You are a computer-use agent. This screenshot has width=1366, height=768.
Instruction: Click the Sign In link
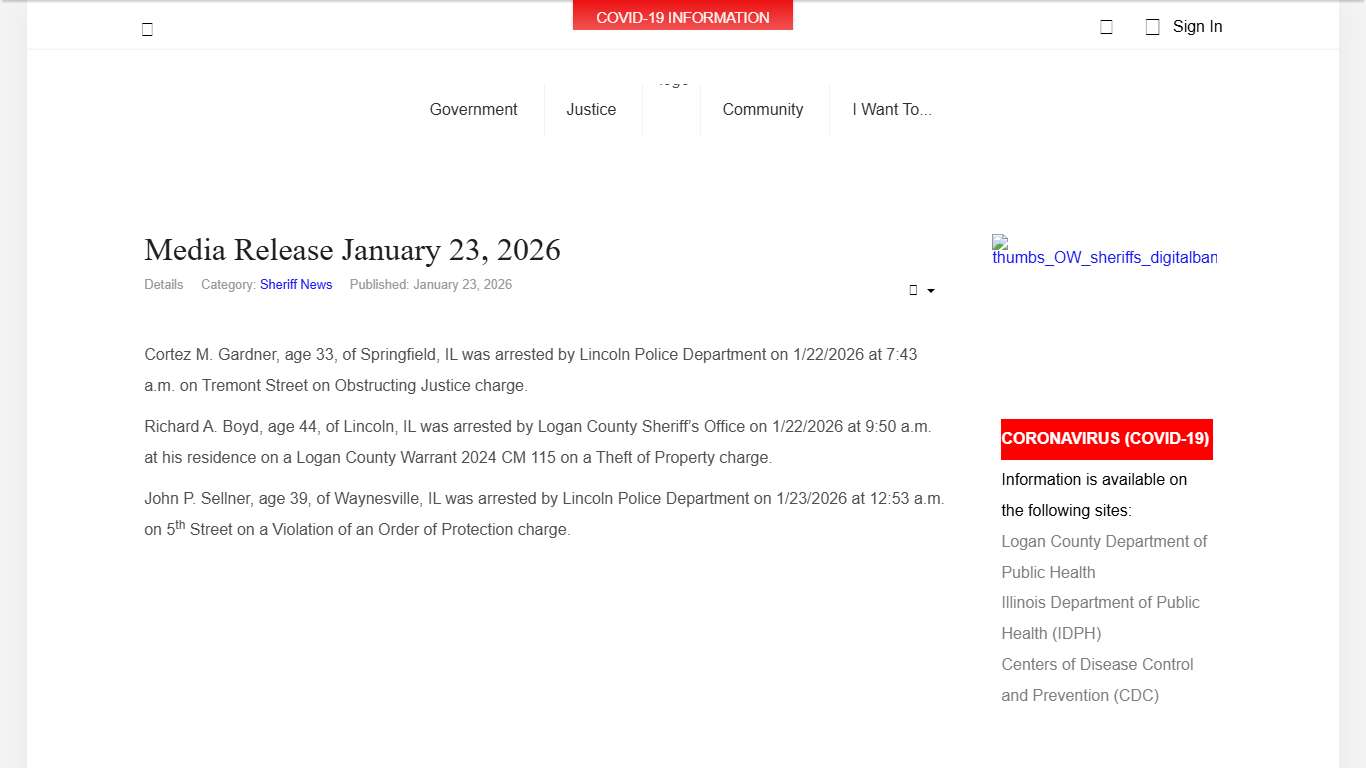(1197, 26)
